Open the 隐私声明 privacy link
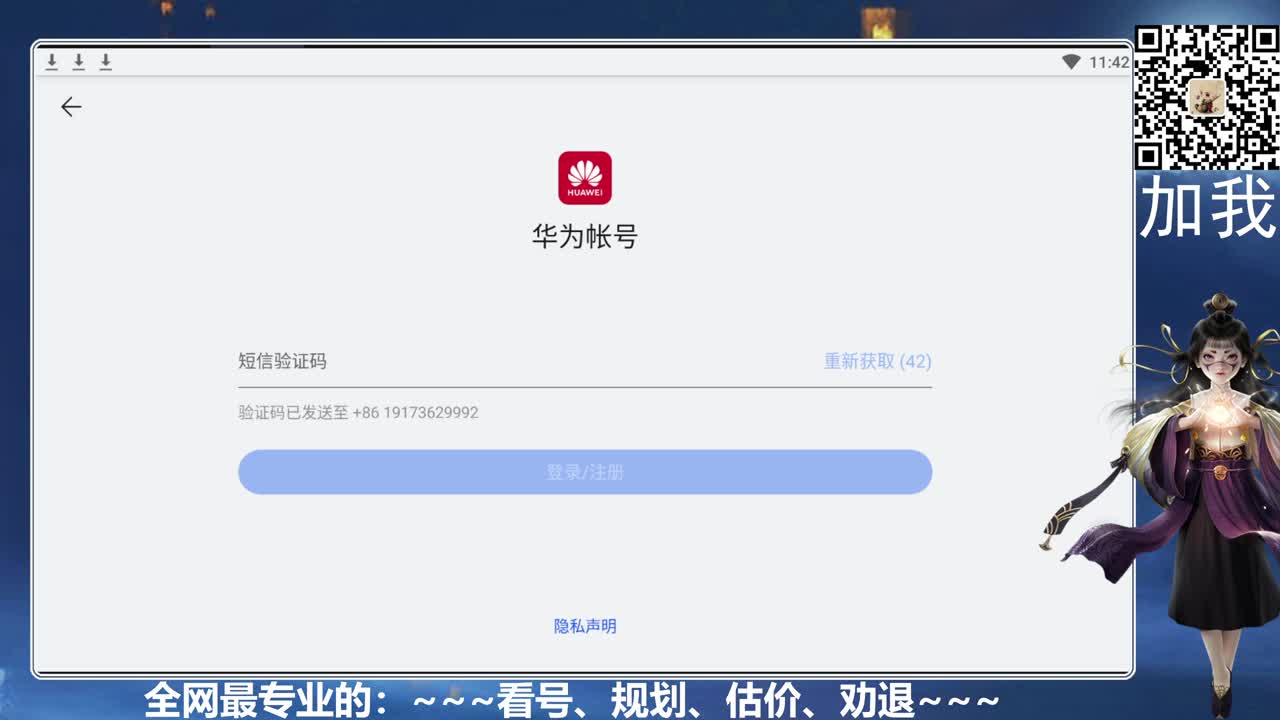 [585, 626]
